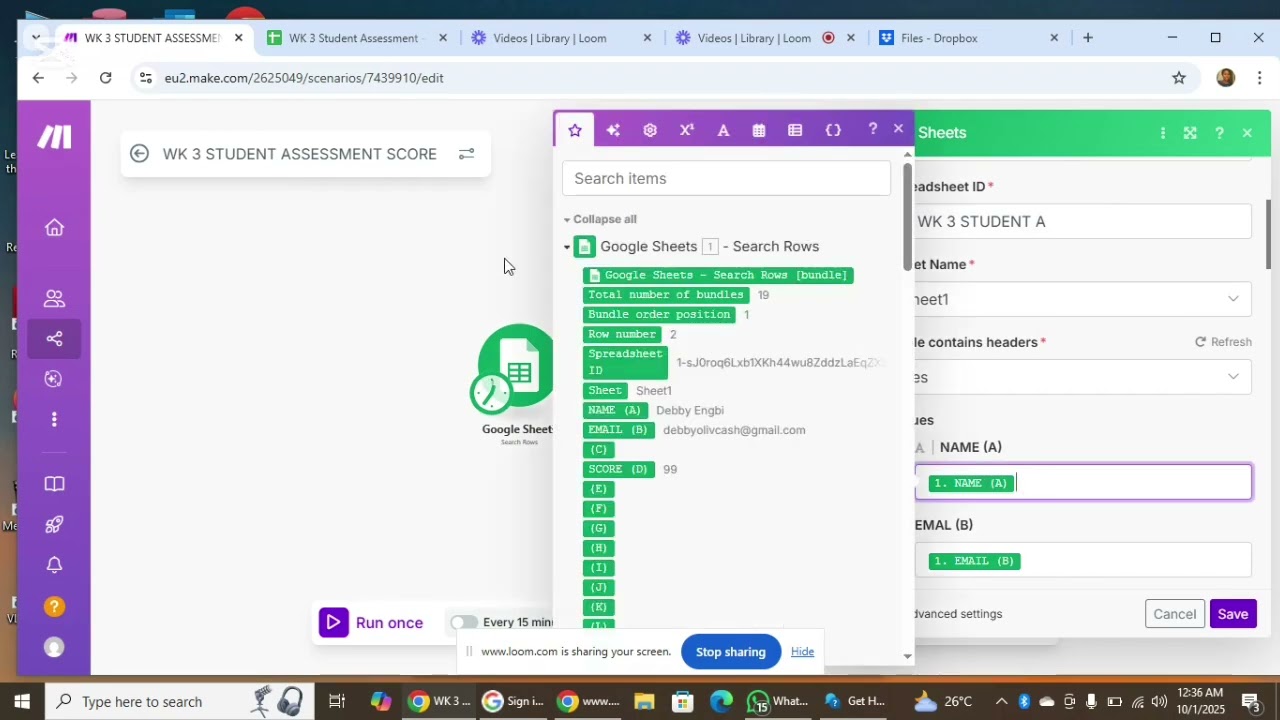Select the Spreadsheet ID pill
This screenshot has height=720, width=1280.
[625, 362]
